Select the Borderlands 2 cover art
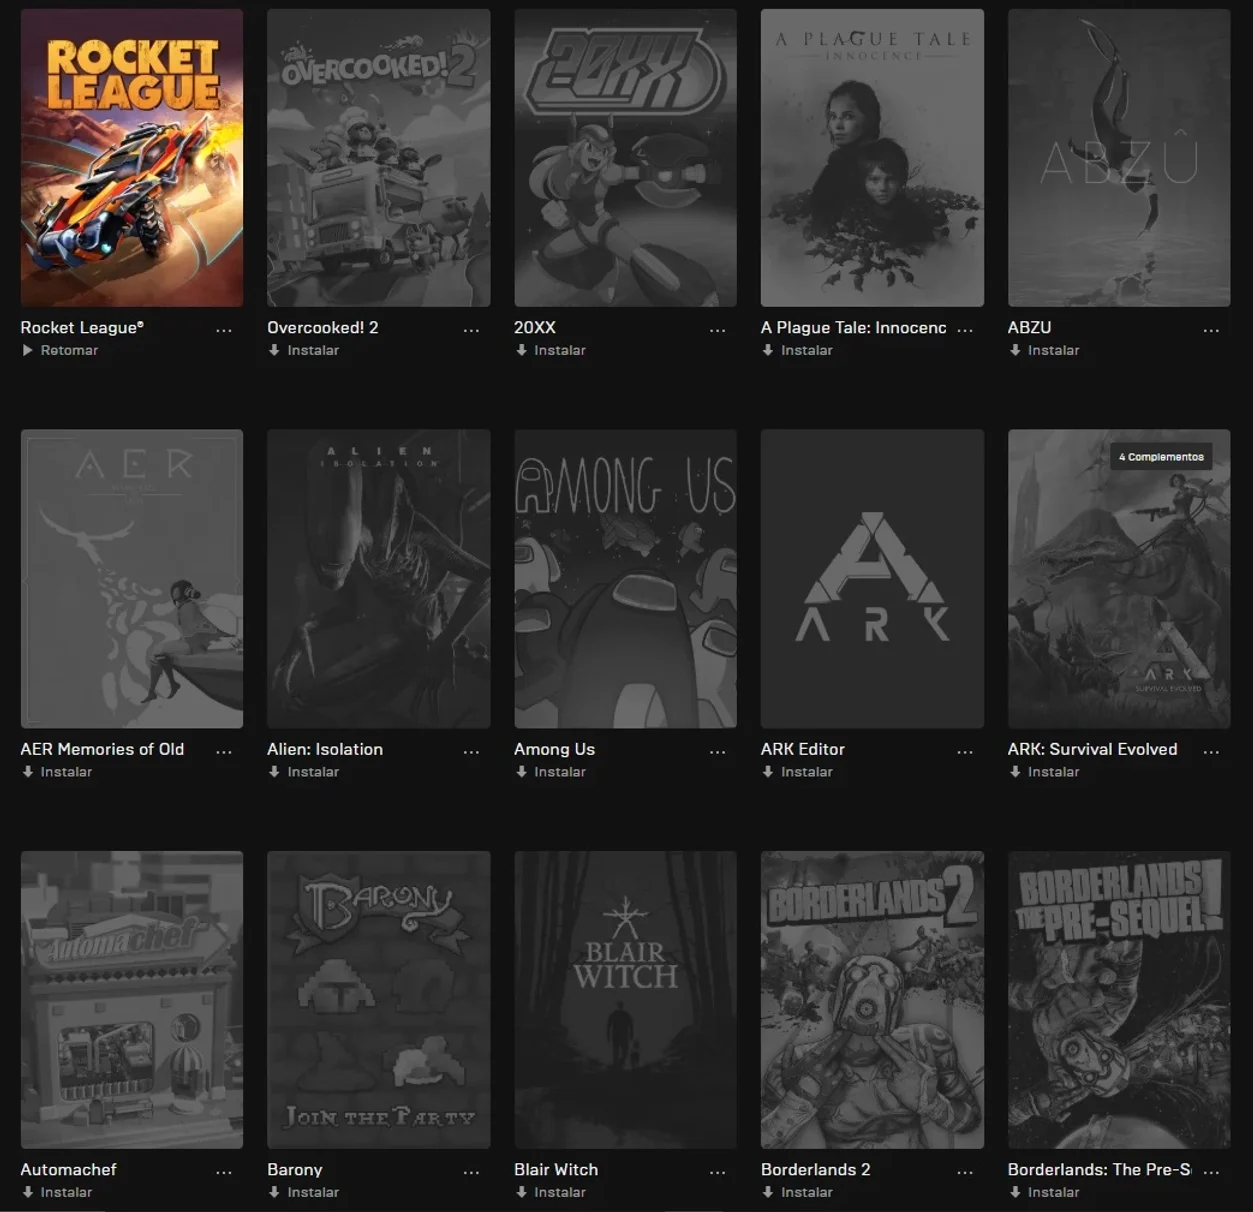 (872, 1000)
